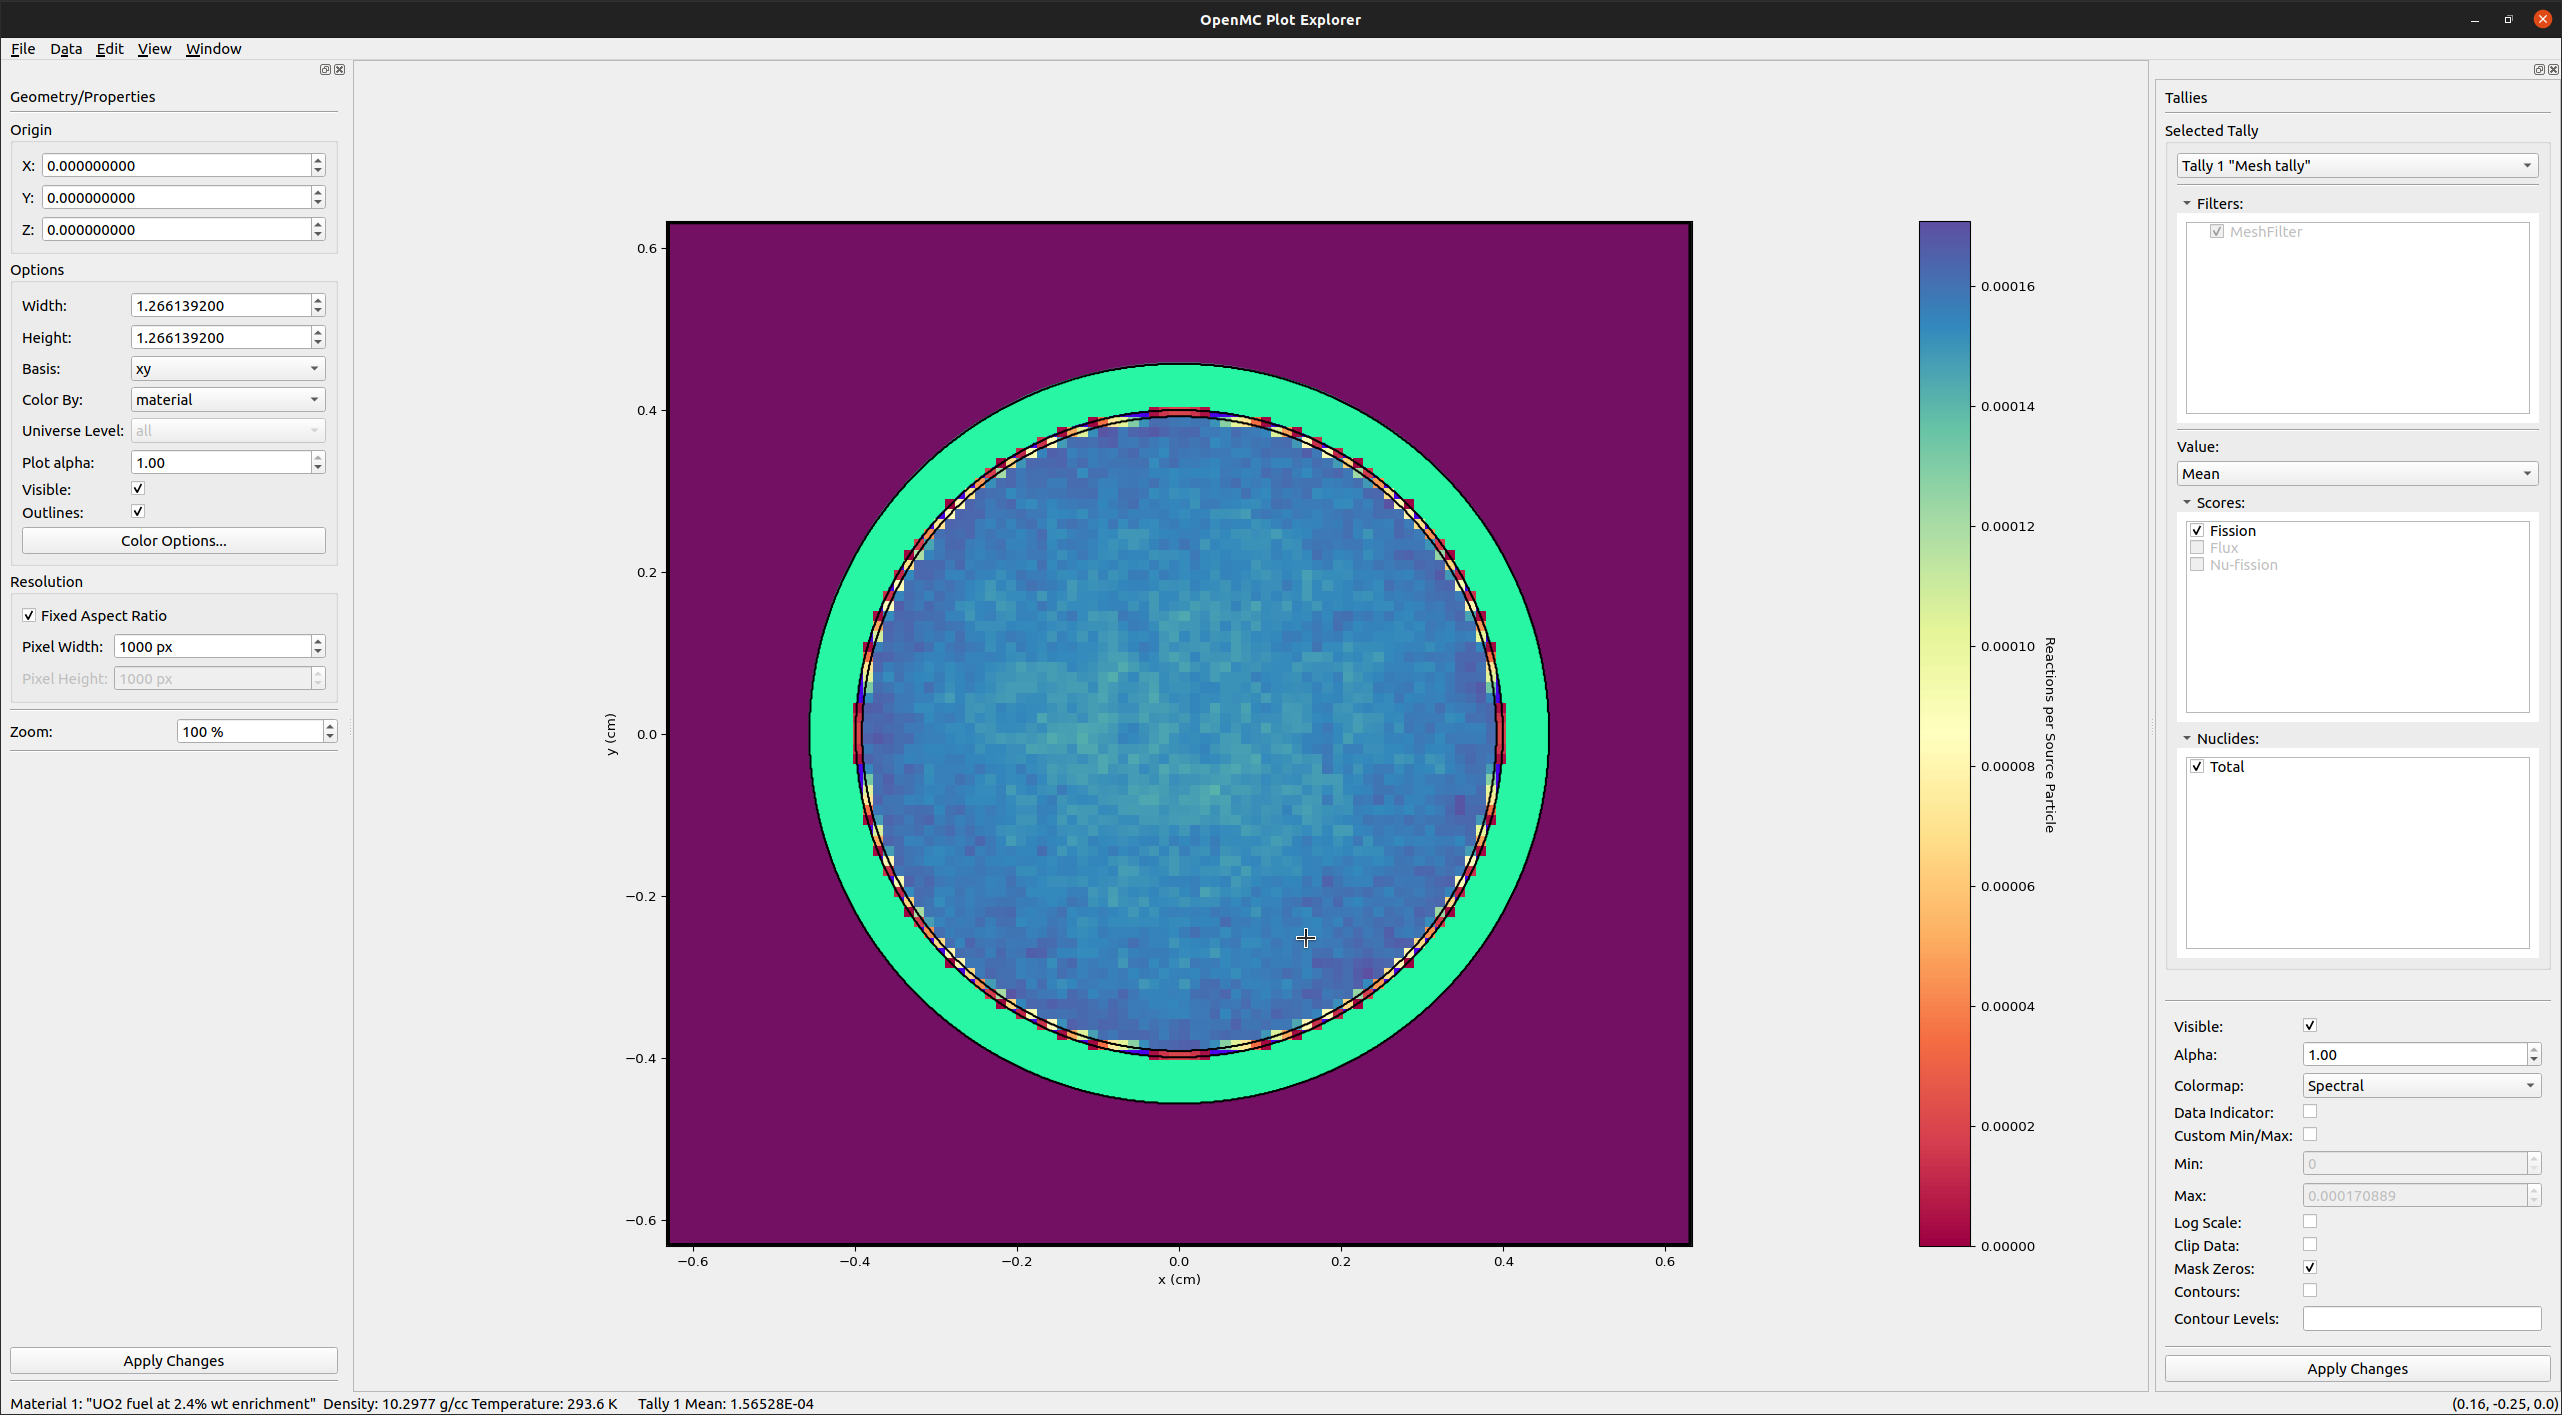Click the Contour Levels input field

pos(2420,1319)
